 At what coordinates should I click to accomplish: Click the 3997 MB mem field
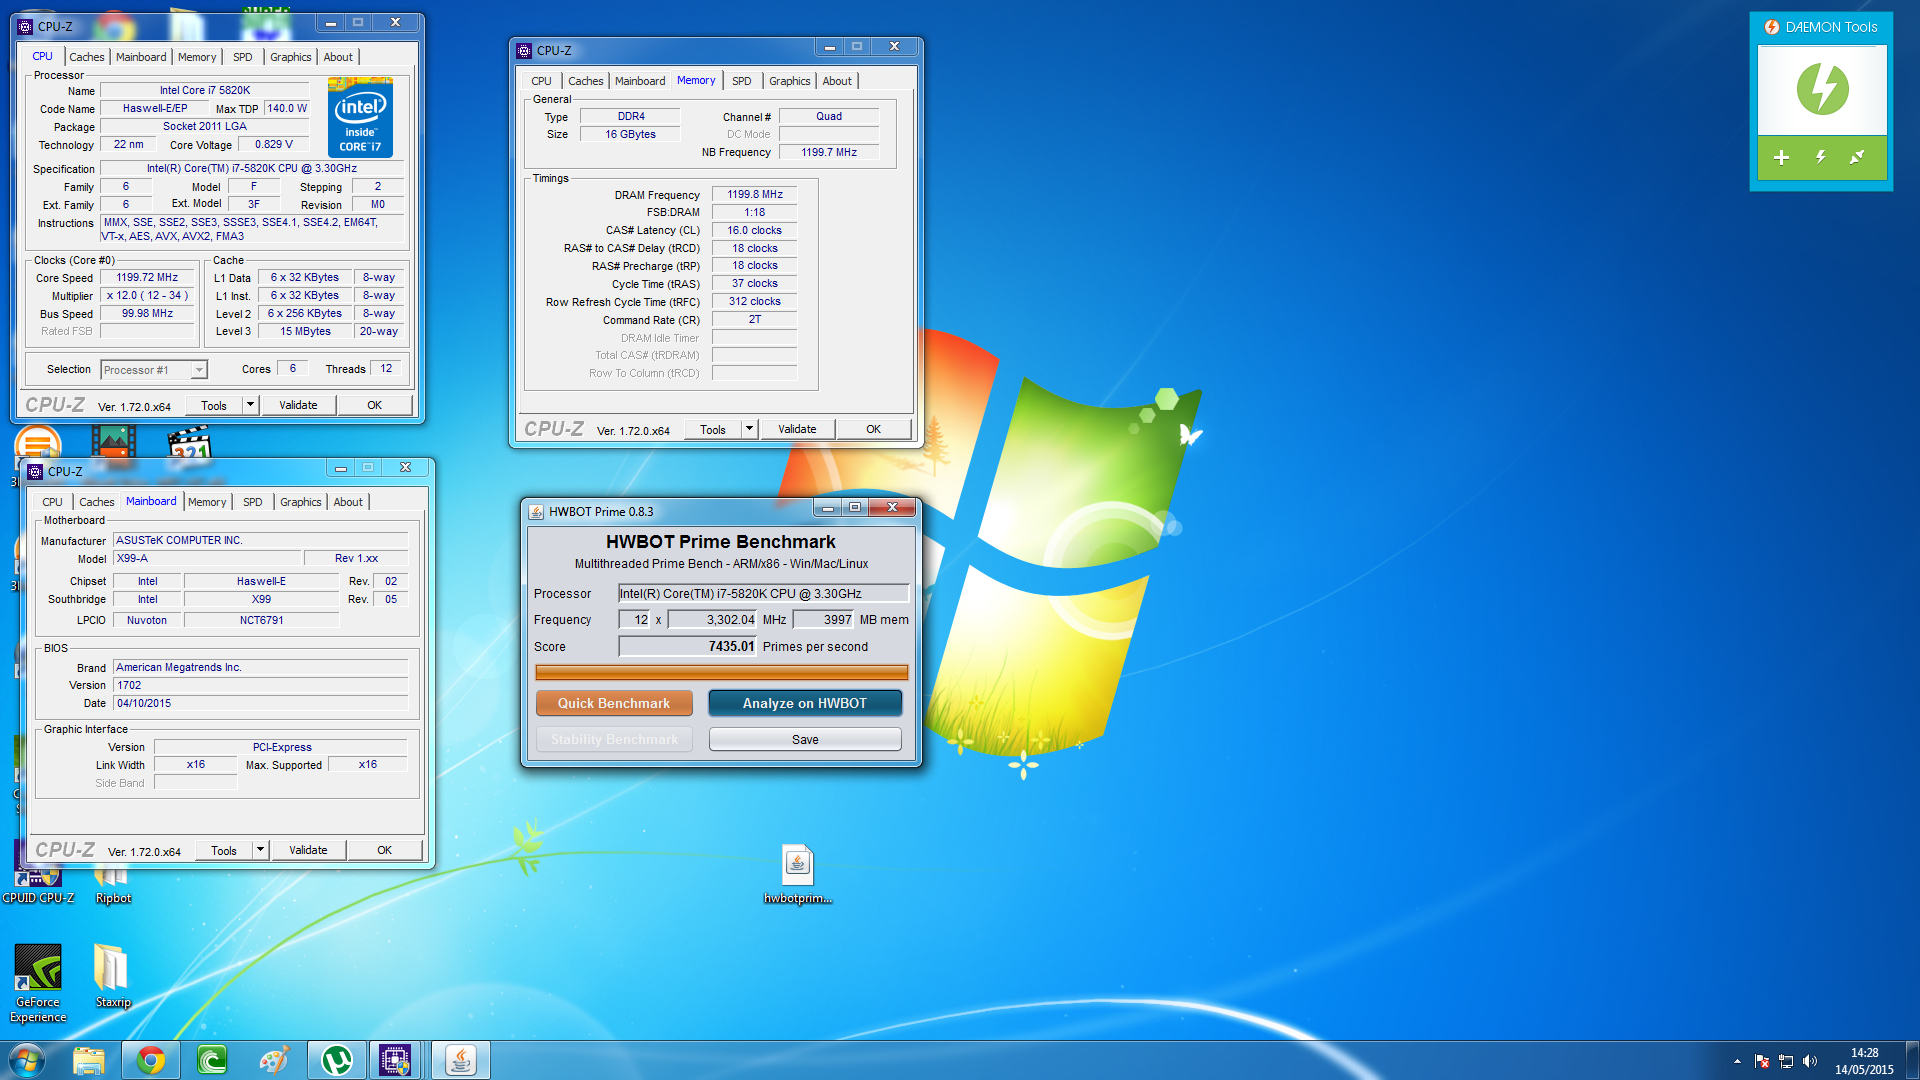(824, 619)
